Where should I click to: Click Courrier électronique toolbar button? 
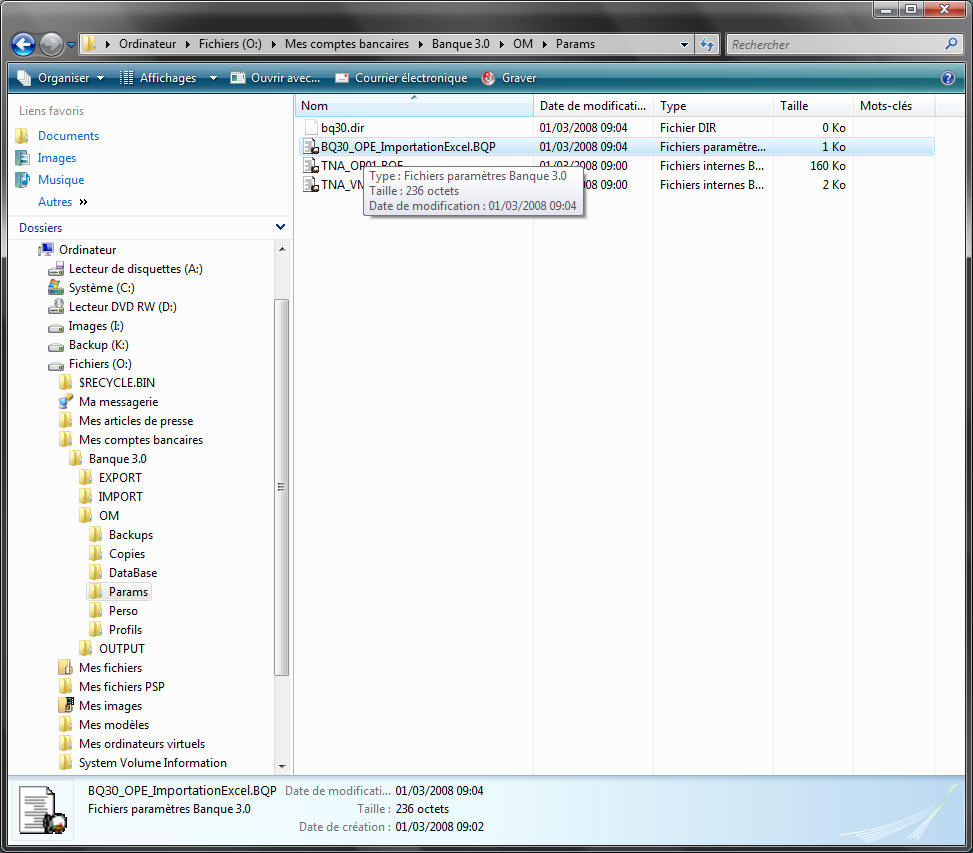(x=401, y=78)
